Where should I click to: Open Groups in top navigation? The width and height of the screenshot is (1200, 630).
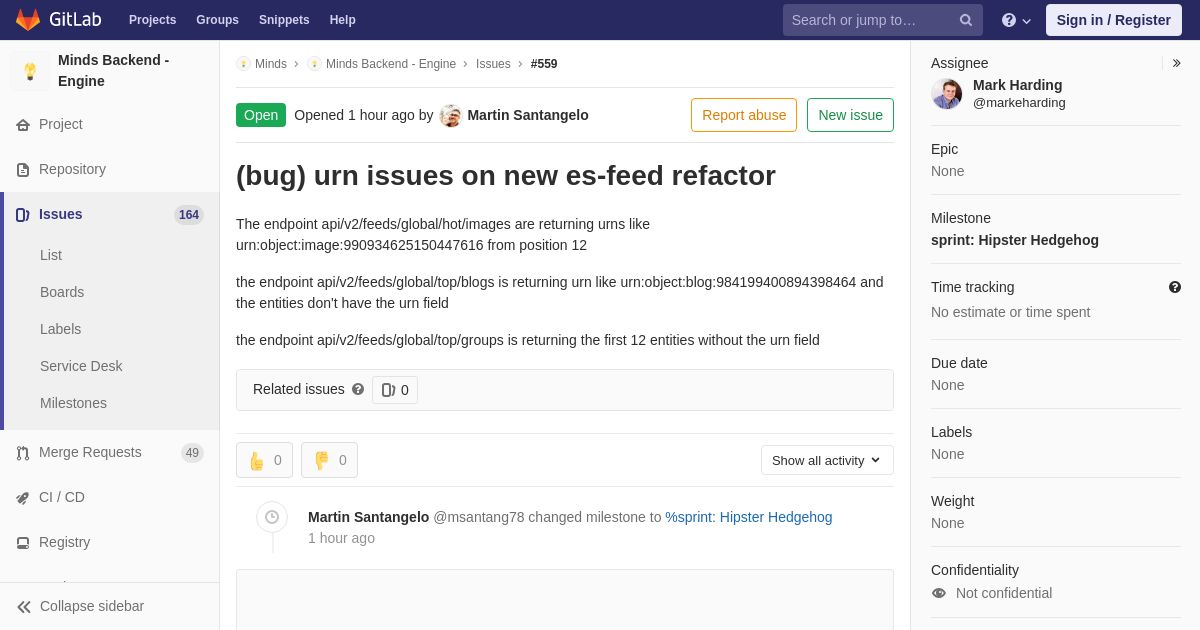[x=217, y=20]
